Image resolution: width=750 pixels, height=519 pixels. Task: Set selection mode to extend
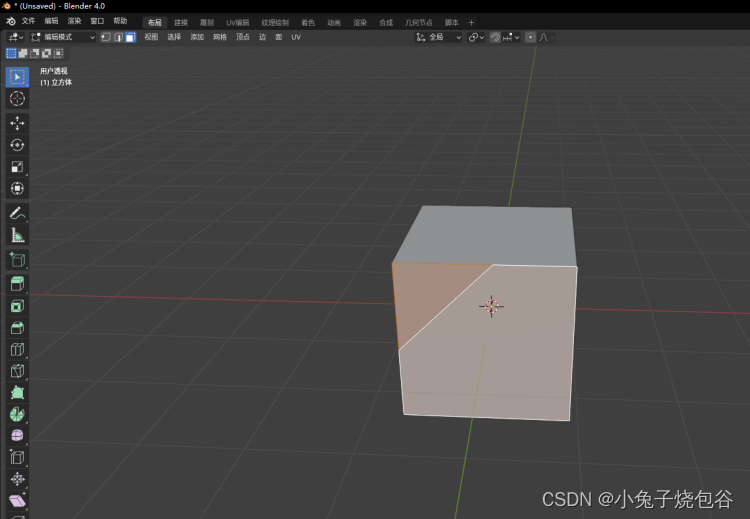point(23,53)
